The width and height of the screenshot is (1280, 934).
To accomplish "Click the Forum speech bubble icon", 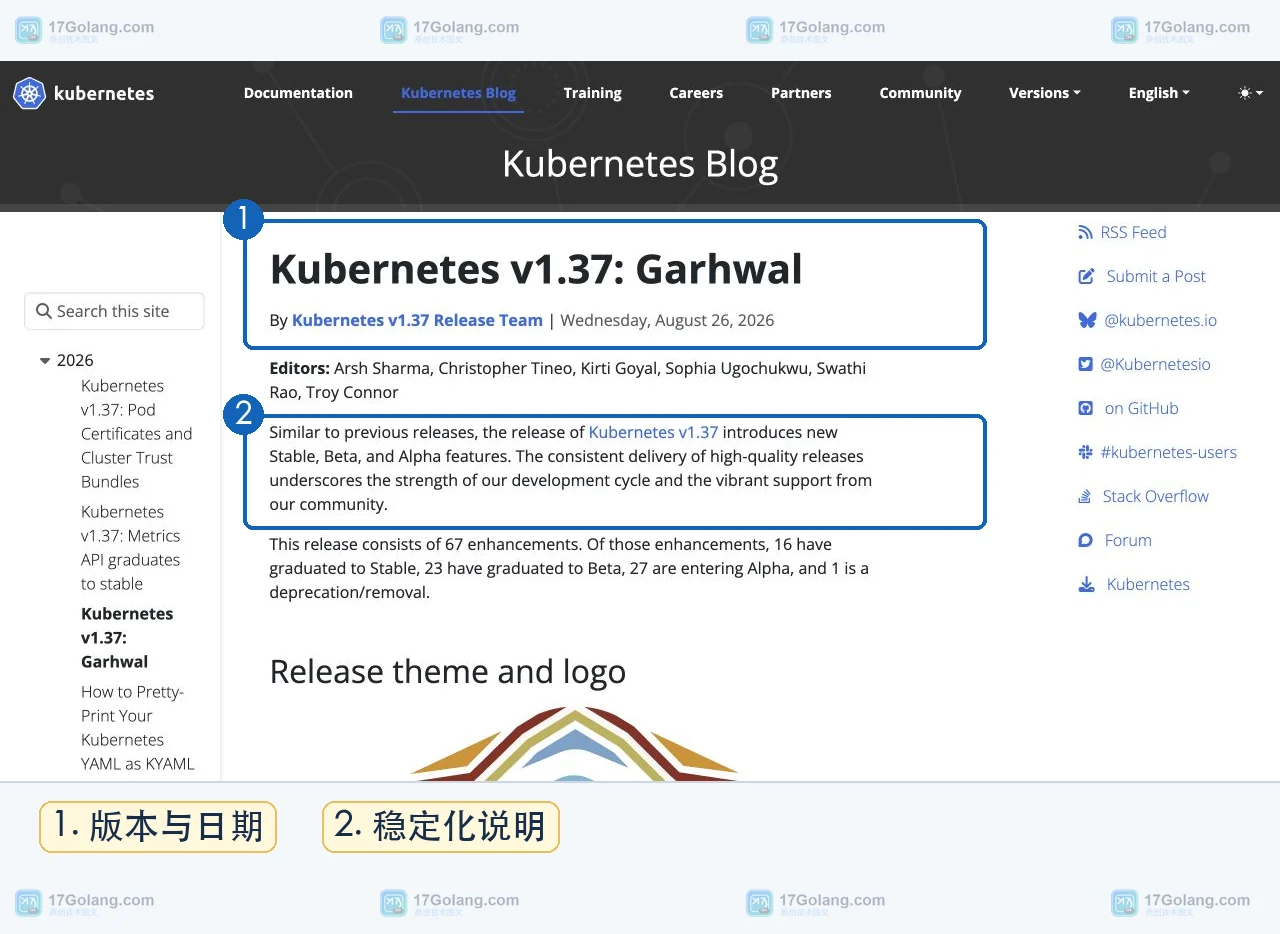I will point(1085,540).
